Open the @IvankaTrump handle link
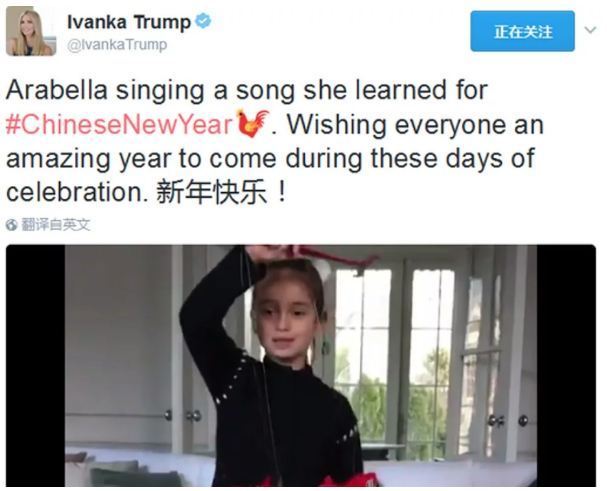Image resolution: width=607 pixels, height=491 pixels. pos(117,45)
